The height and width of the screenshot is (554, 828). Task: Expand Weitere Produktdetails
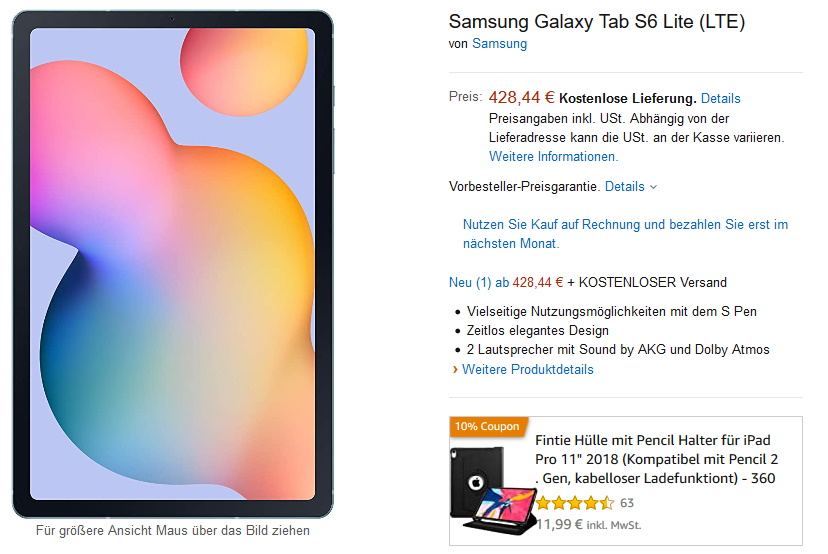click(x=527, y=369)
